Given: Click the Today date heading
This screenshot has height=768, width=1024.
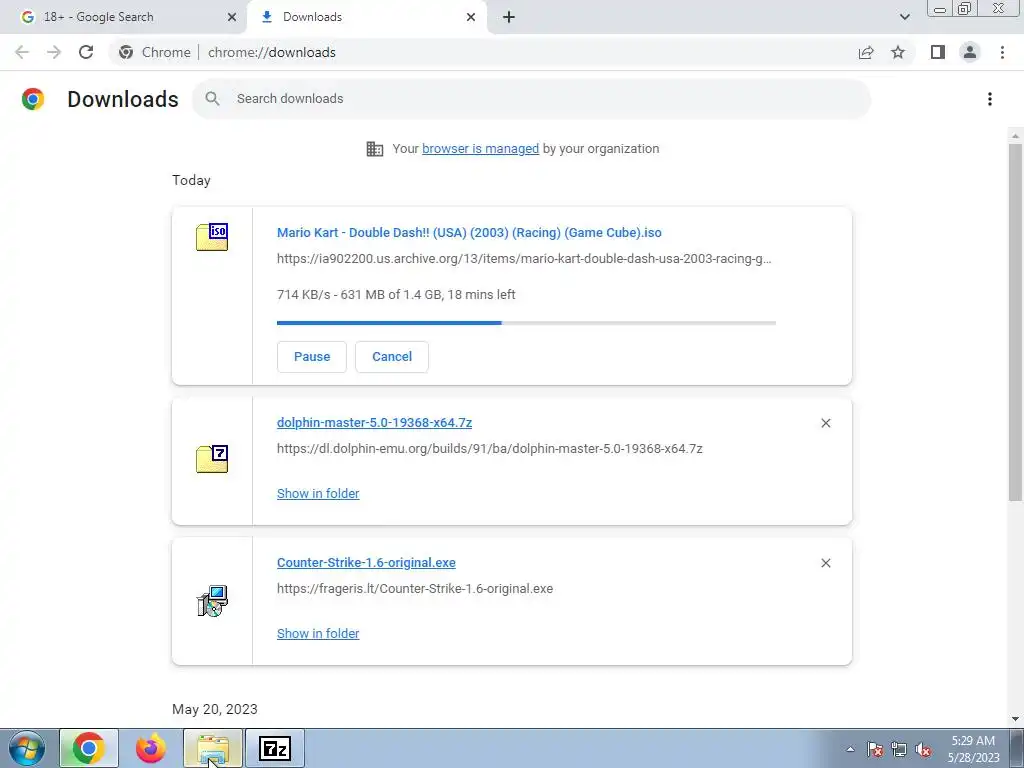Looking at the screenshot, I should point(191,180).
